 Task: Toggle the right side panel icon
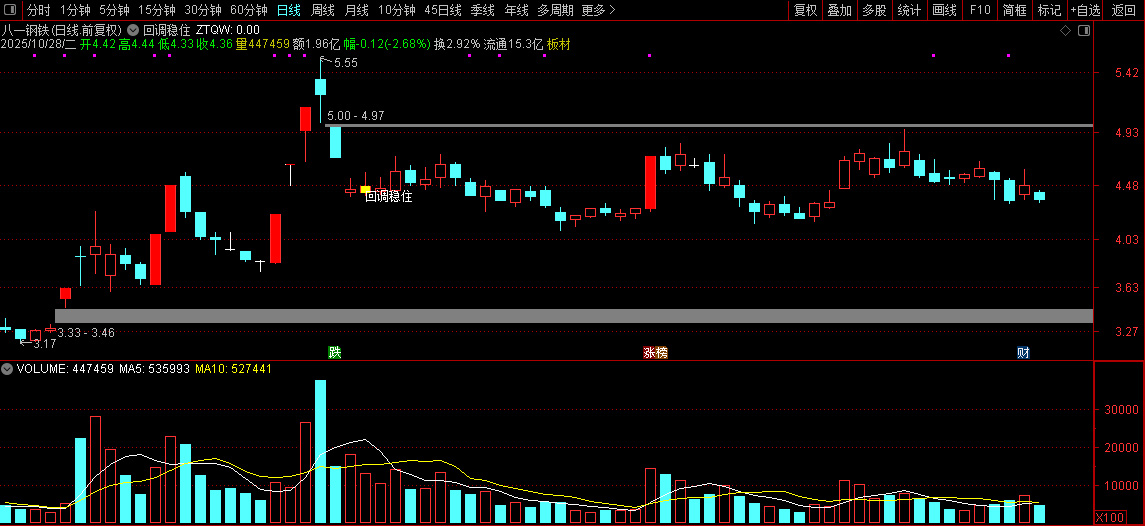pyautogui.click(x=1084, y=30)
